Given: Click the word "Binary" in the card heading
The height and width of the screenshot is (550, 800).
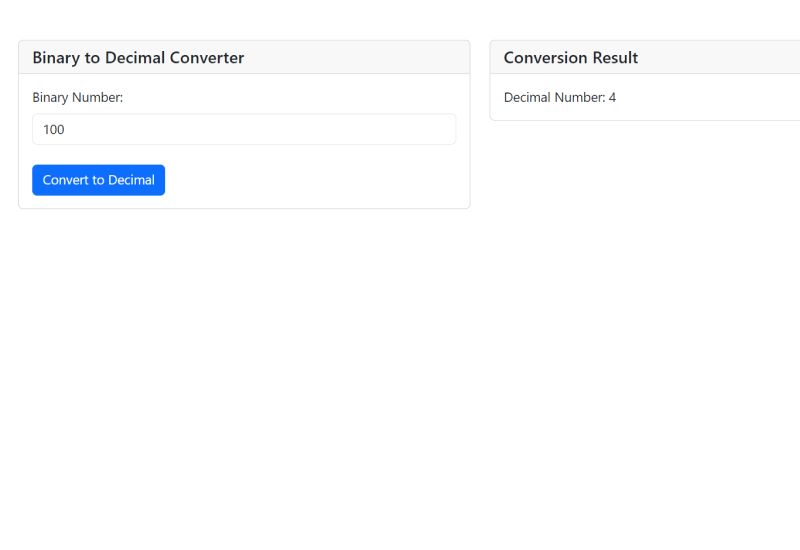Looking at the screenshot, I should click(56, 58).
